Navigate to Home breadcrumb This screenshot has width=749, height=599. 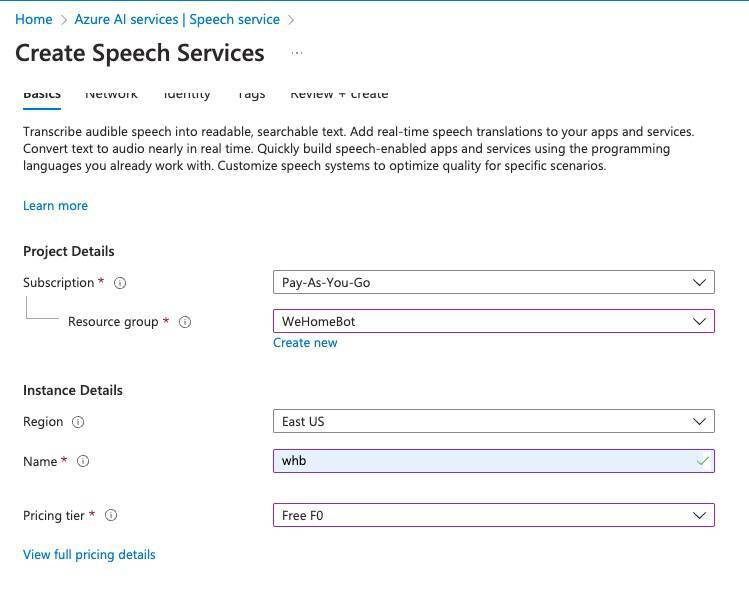33,19
